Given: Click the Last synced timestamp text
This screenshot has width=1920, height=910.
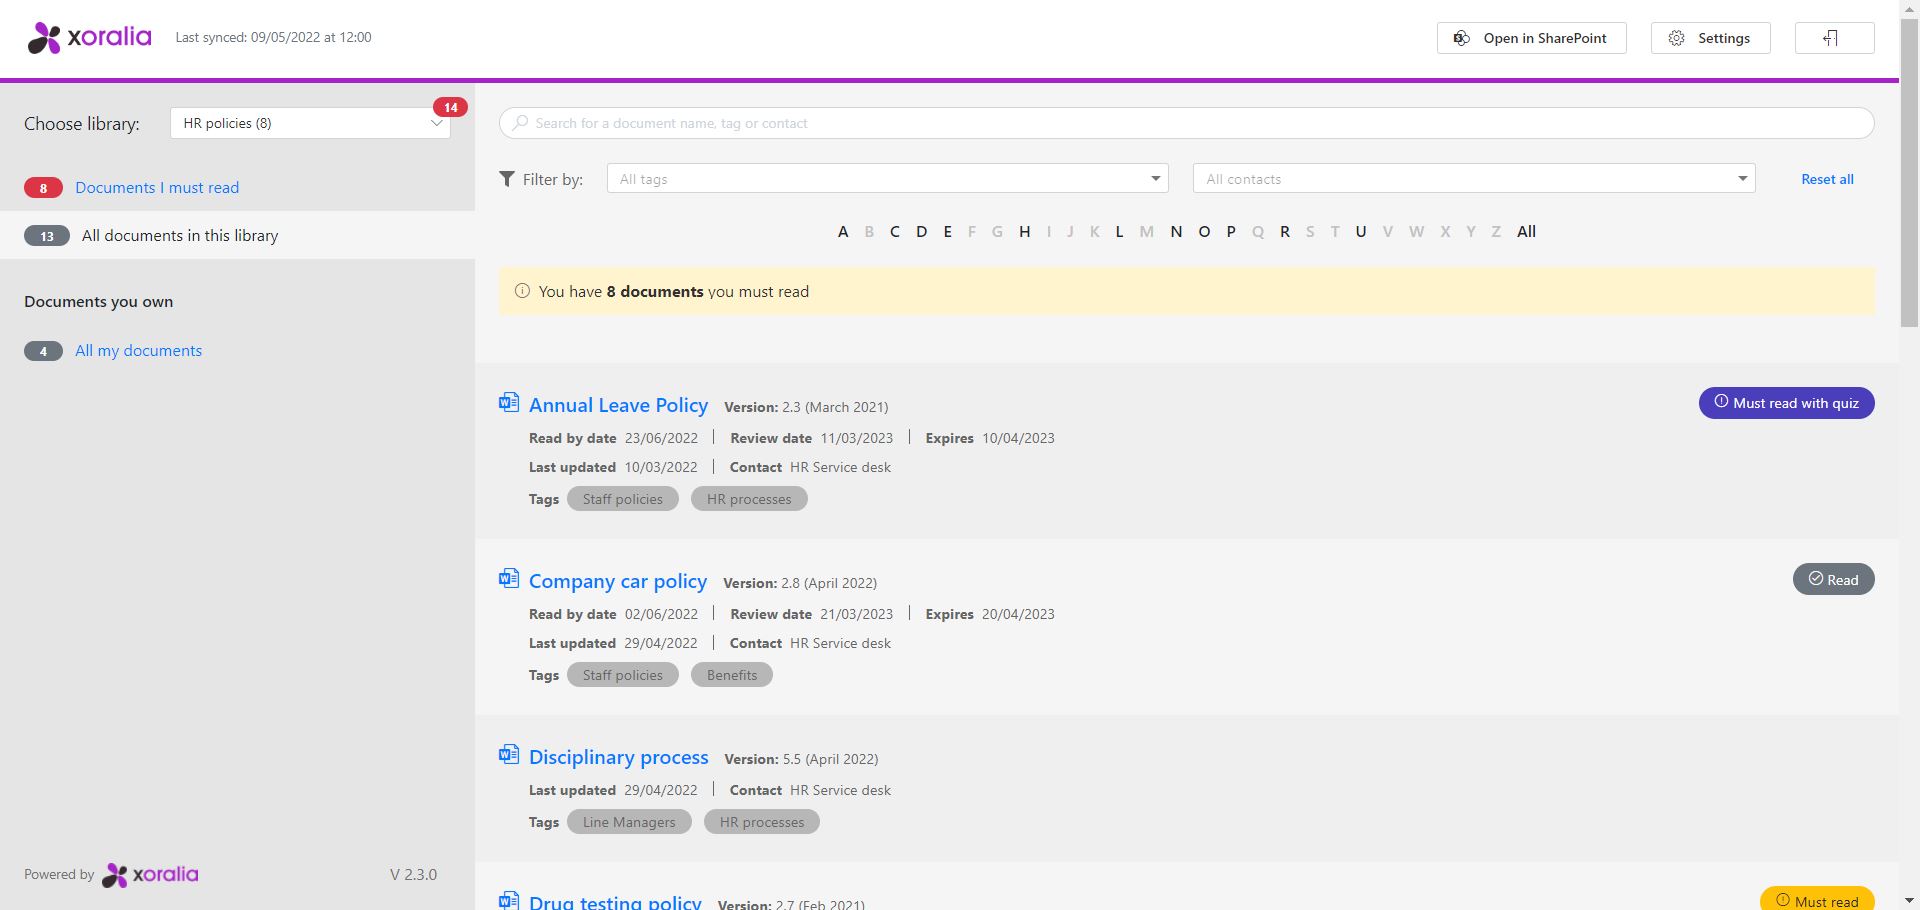Looking at the screenshot, I should point(273,37).
